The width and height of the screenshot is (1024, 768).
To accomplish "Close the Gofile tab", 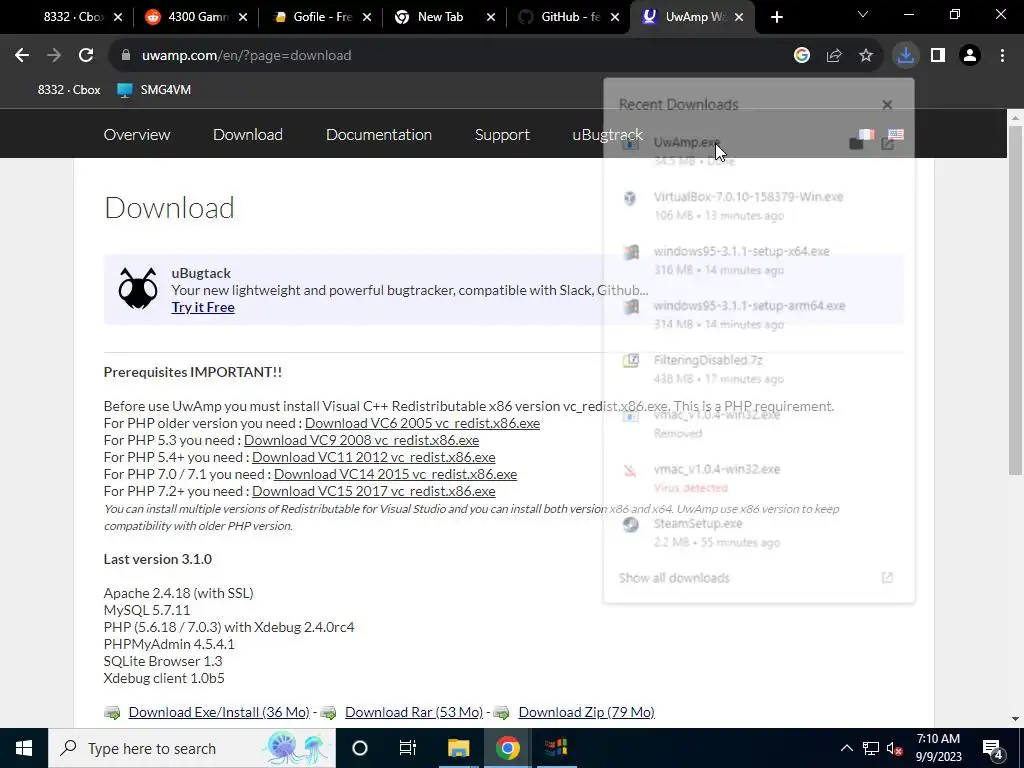I will pos(367,18).
